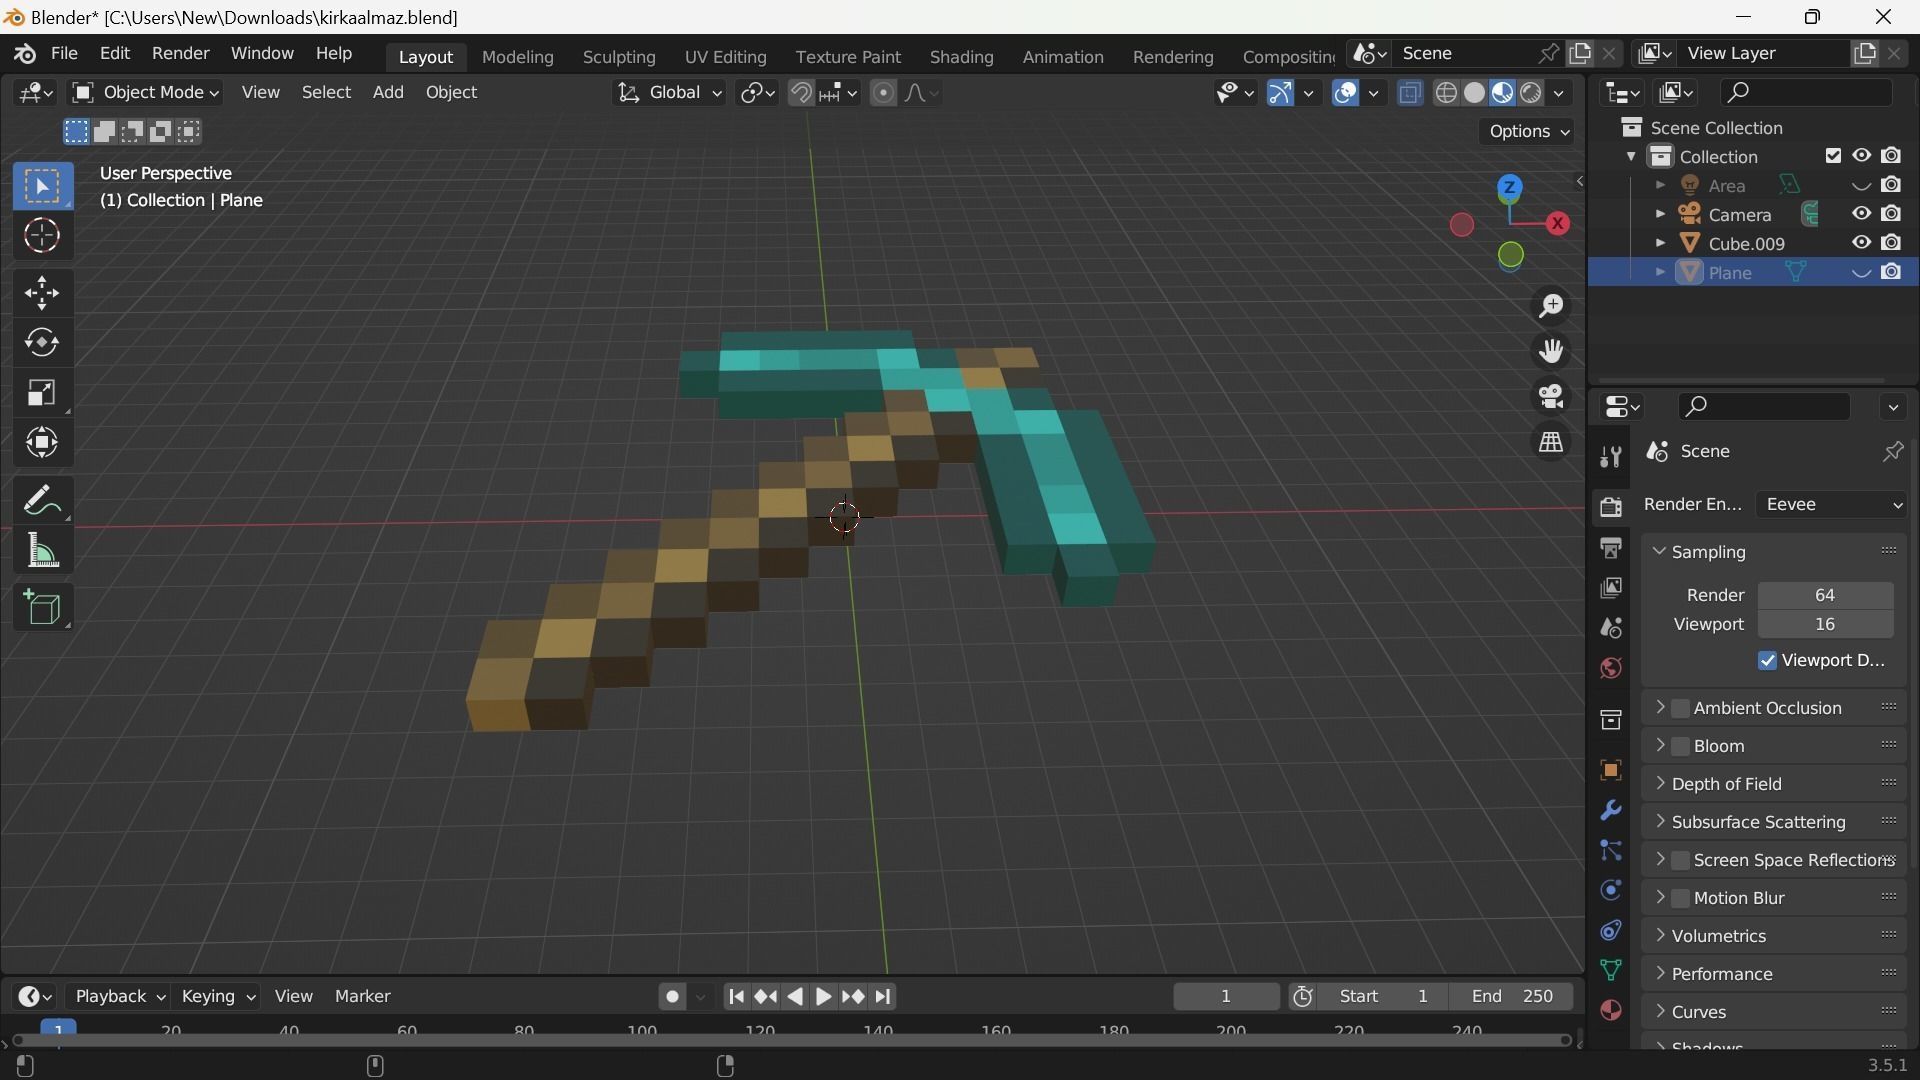1920x1080 pixels.
Task: Enable Ambient Occlusion checkbox
Action: point(1681,708)
